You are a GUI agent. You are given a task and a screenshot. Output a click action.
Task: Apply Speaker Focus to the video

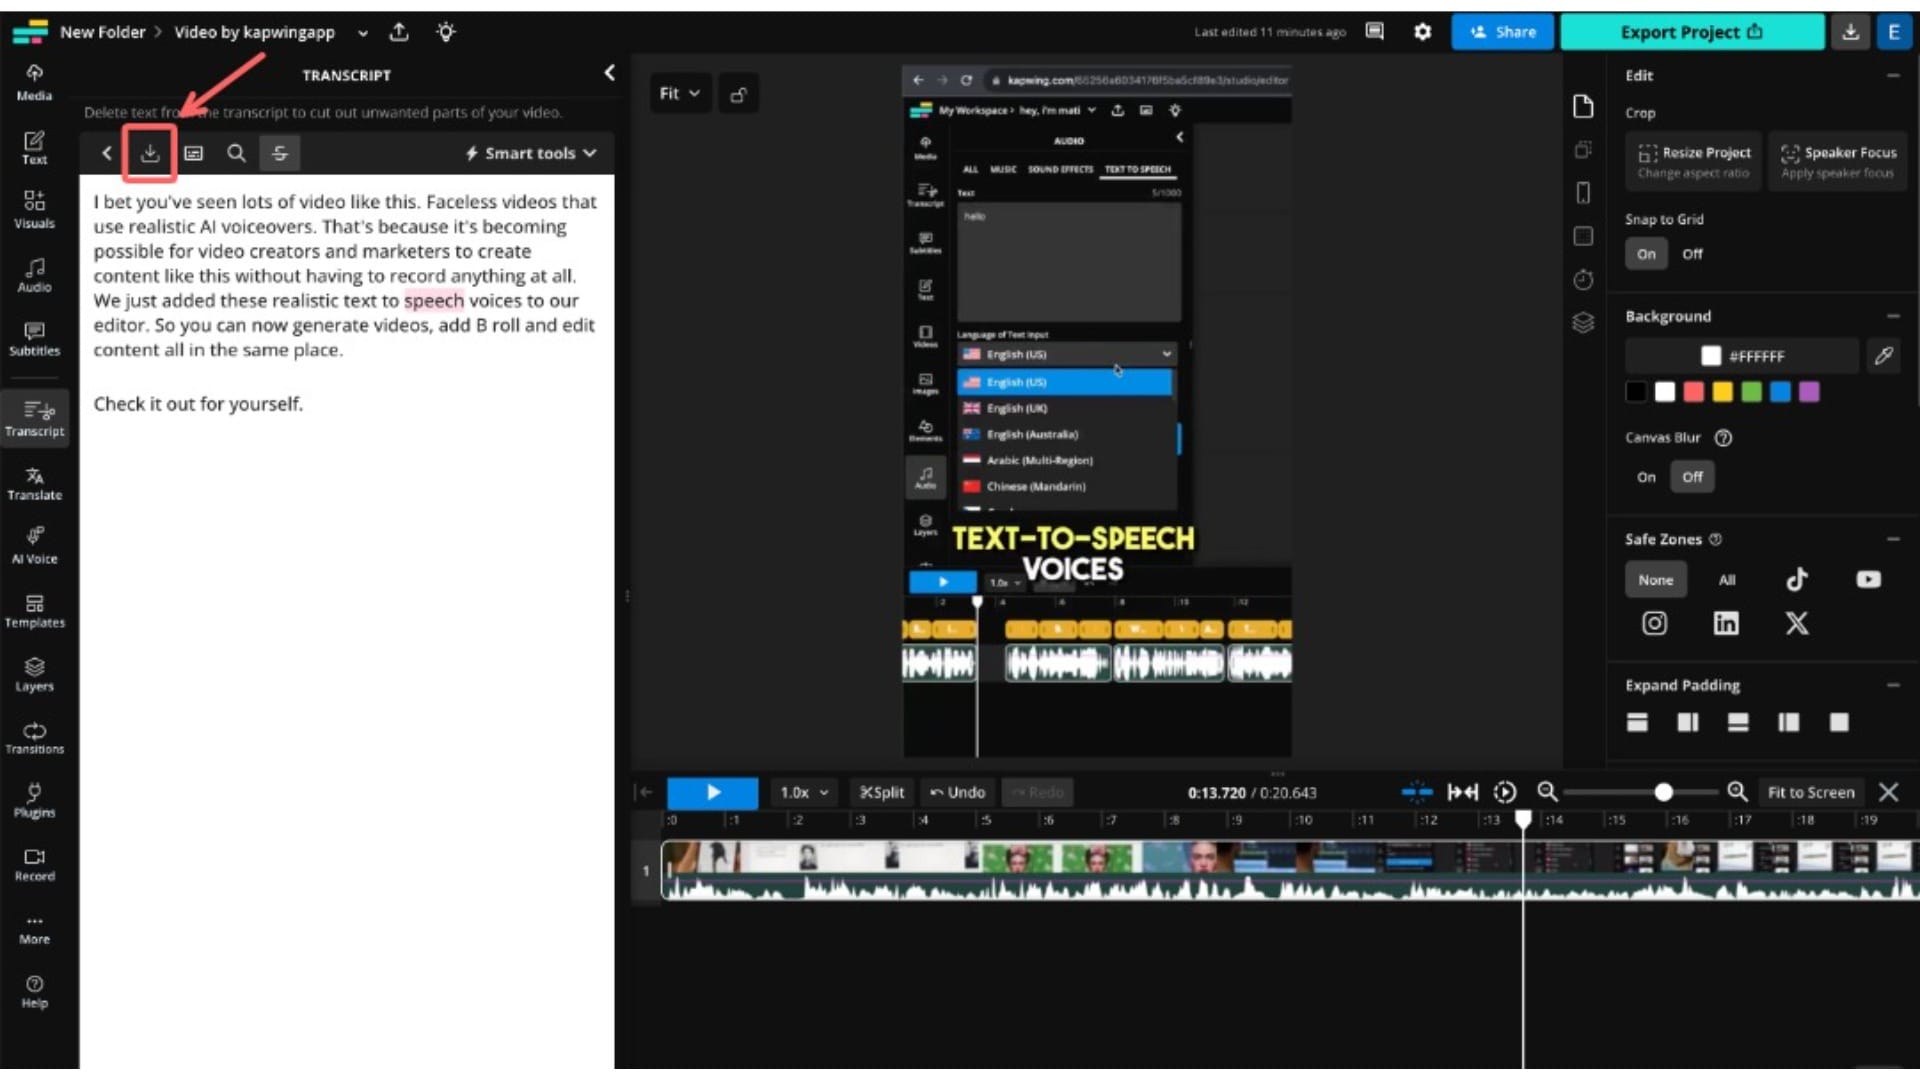pyautogui.click(x=1838, y=160)
